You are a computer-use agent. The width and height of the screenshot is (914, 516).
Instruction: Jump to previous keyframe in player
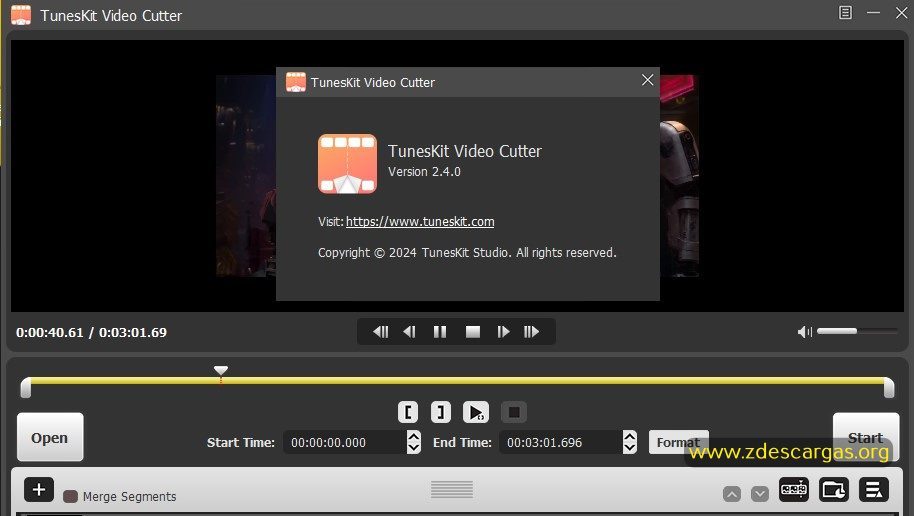380,332
